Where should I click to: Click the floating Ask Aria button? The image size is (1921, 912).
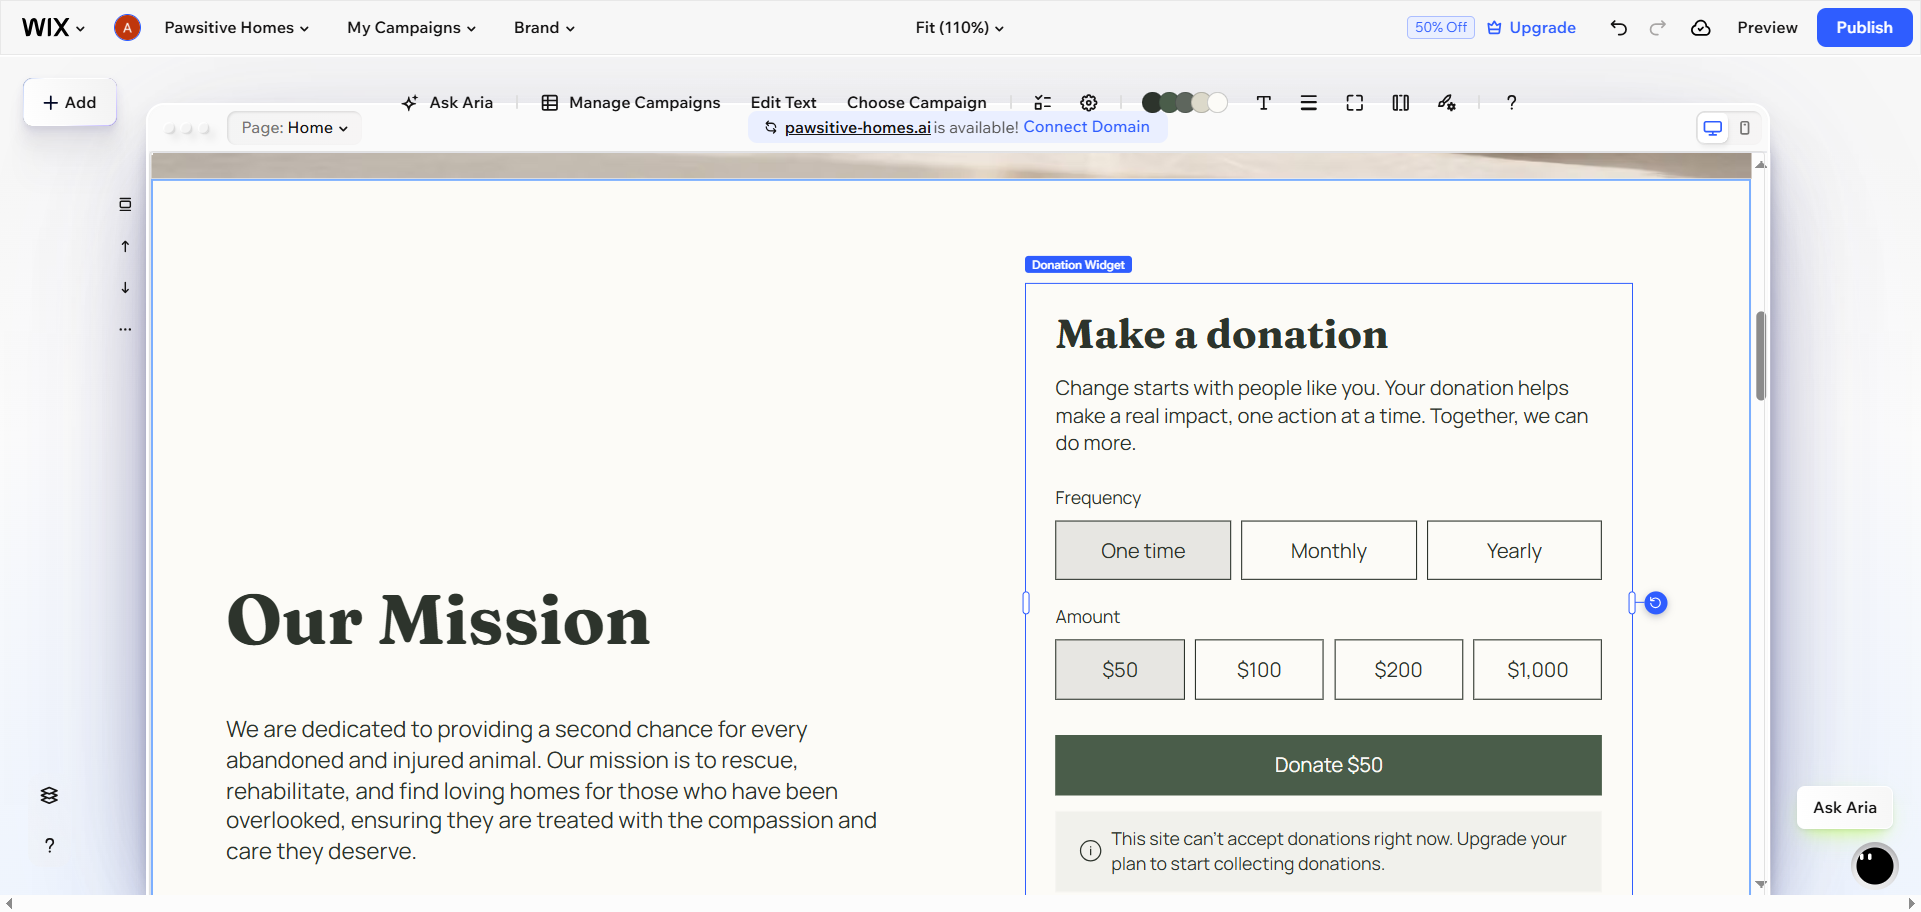1845,807
